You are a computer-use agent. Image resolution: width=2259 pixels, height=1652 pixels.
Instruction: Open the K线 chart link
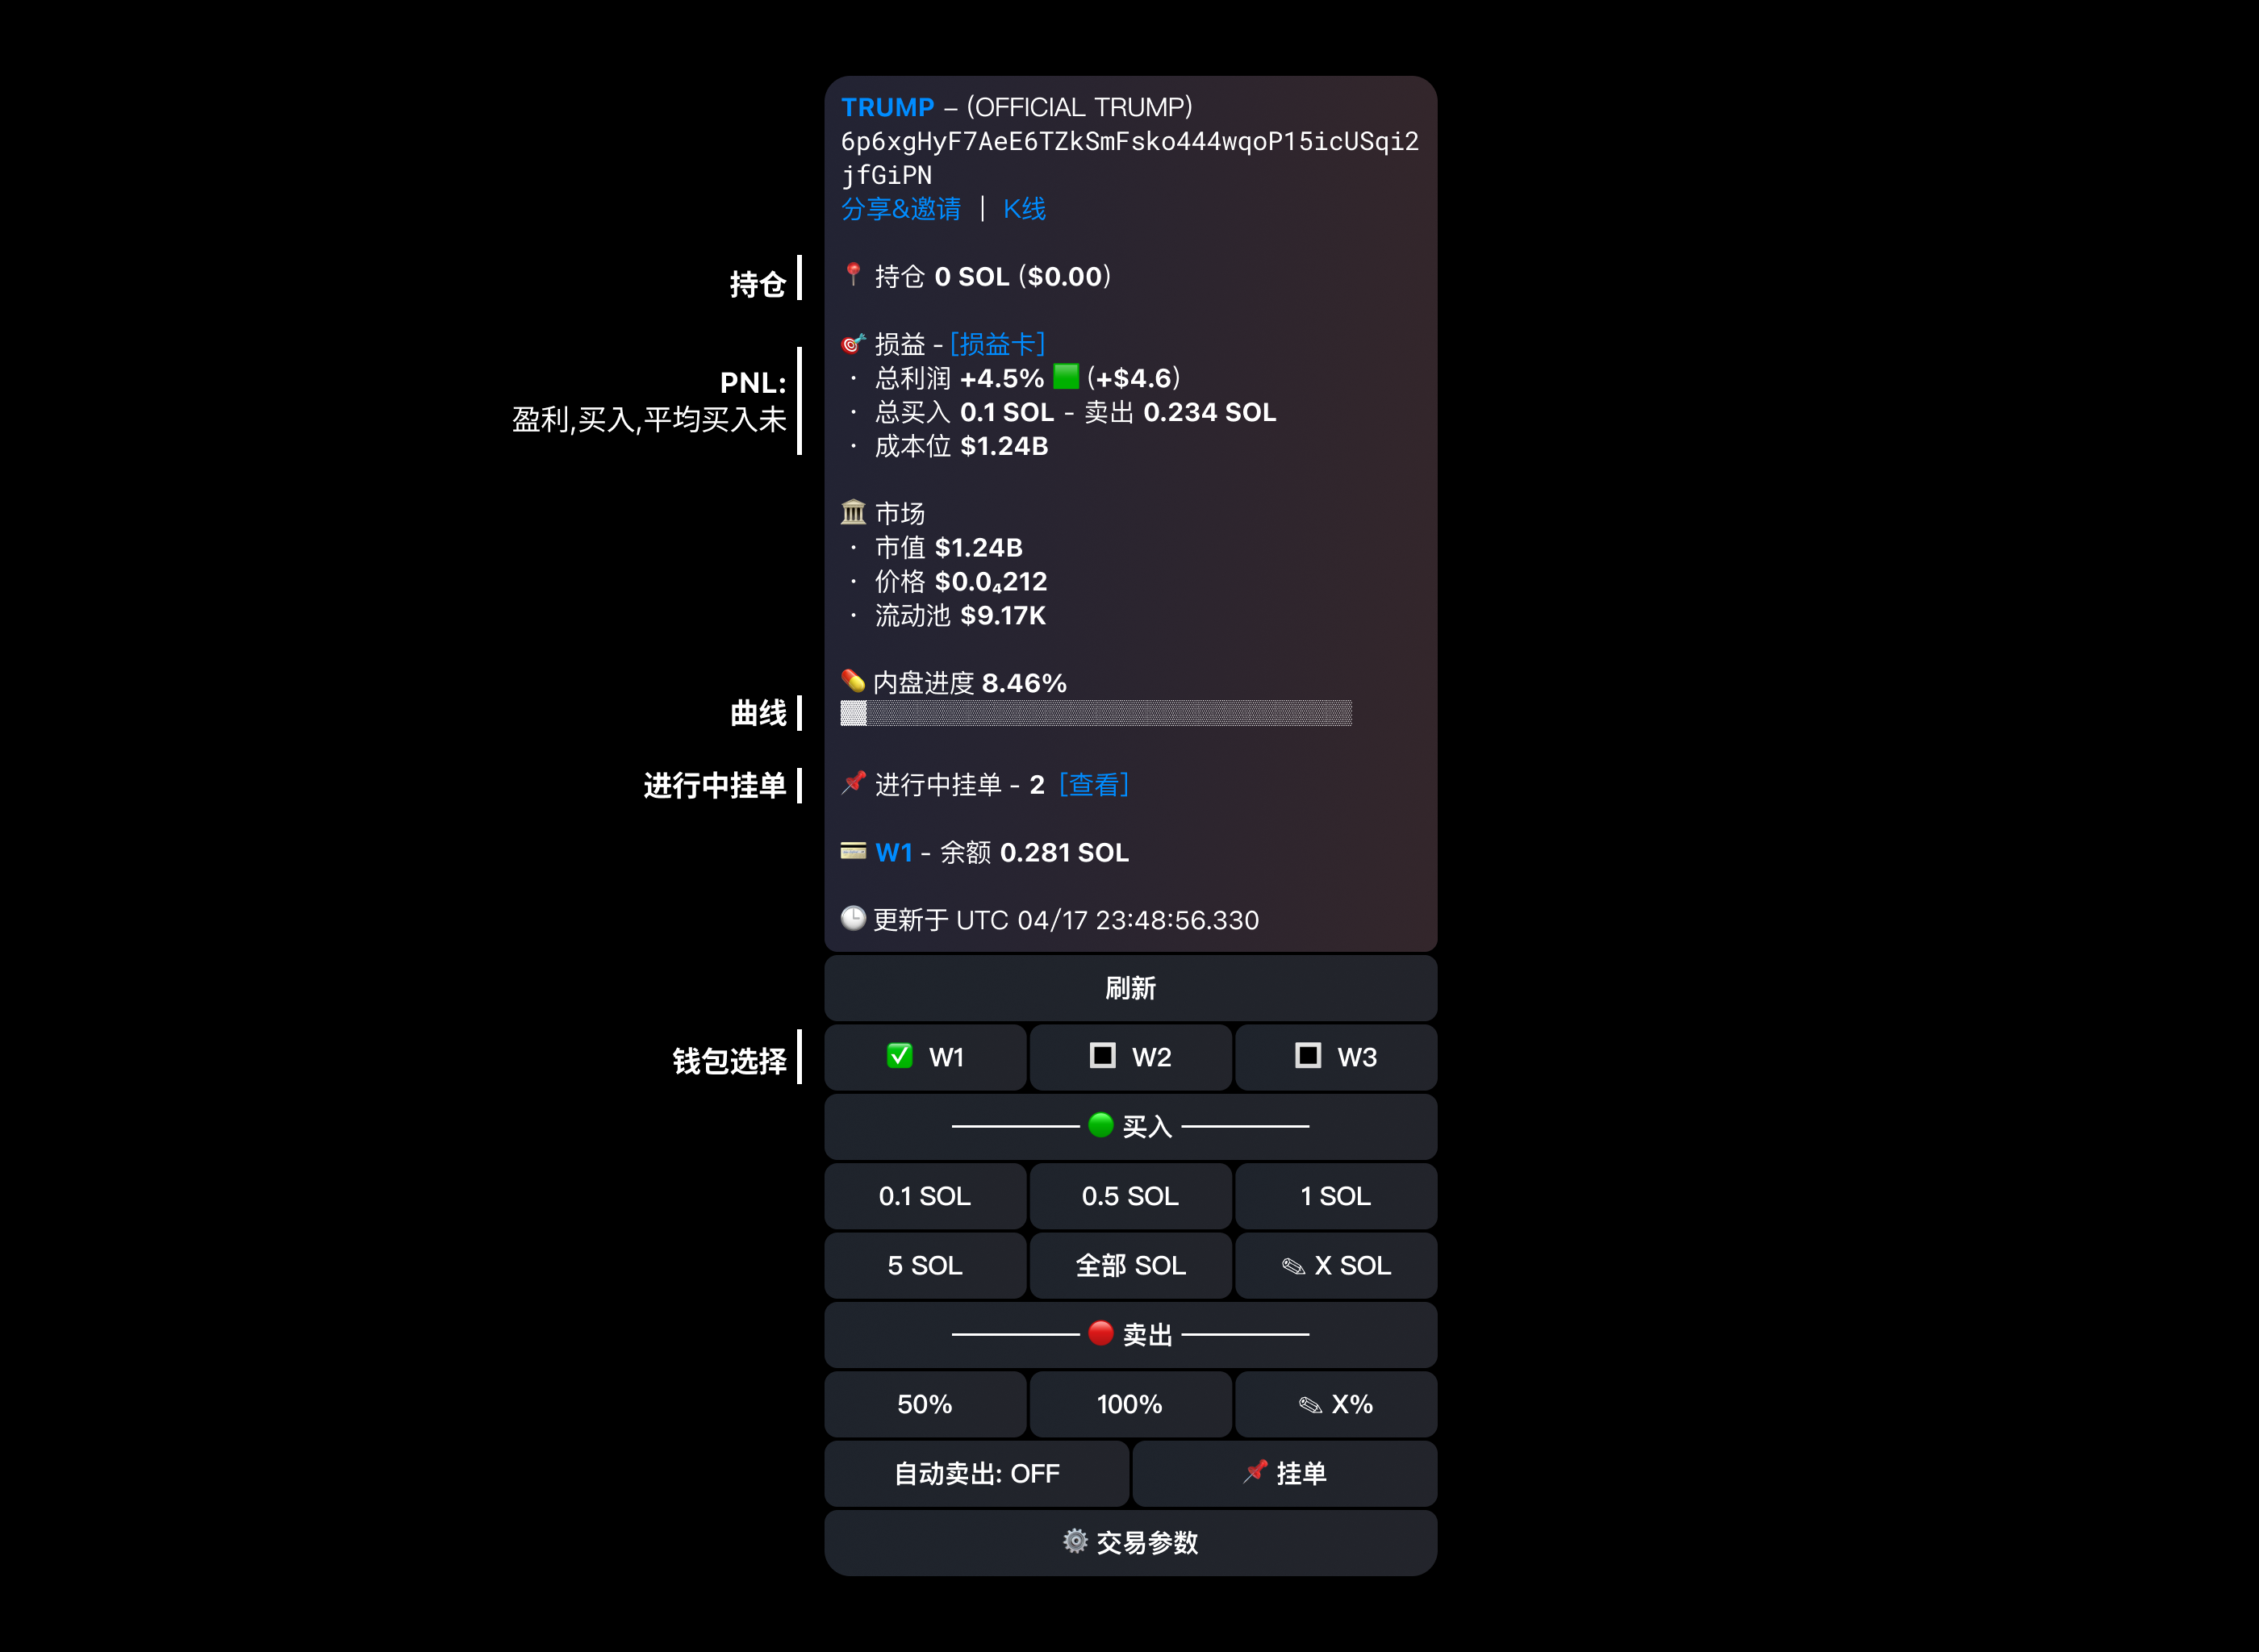[1024, 209]
